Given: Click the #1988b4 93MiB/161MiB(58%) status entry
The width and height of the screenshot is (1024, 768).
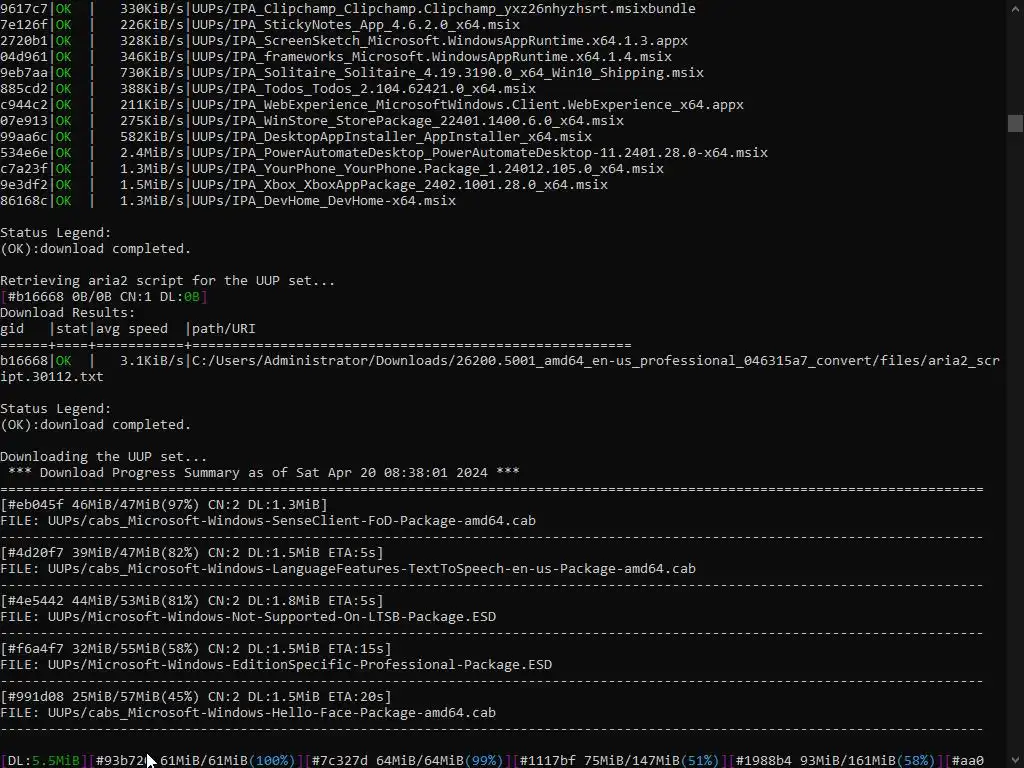Looking at the screenshot, I should [x=835, y=761].
